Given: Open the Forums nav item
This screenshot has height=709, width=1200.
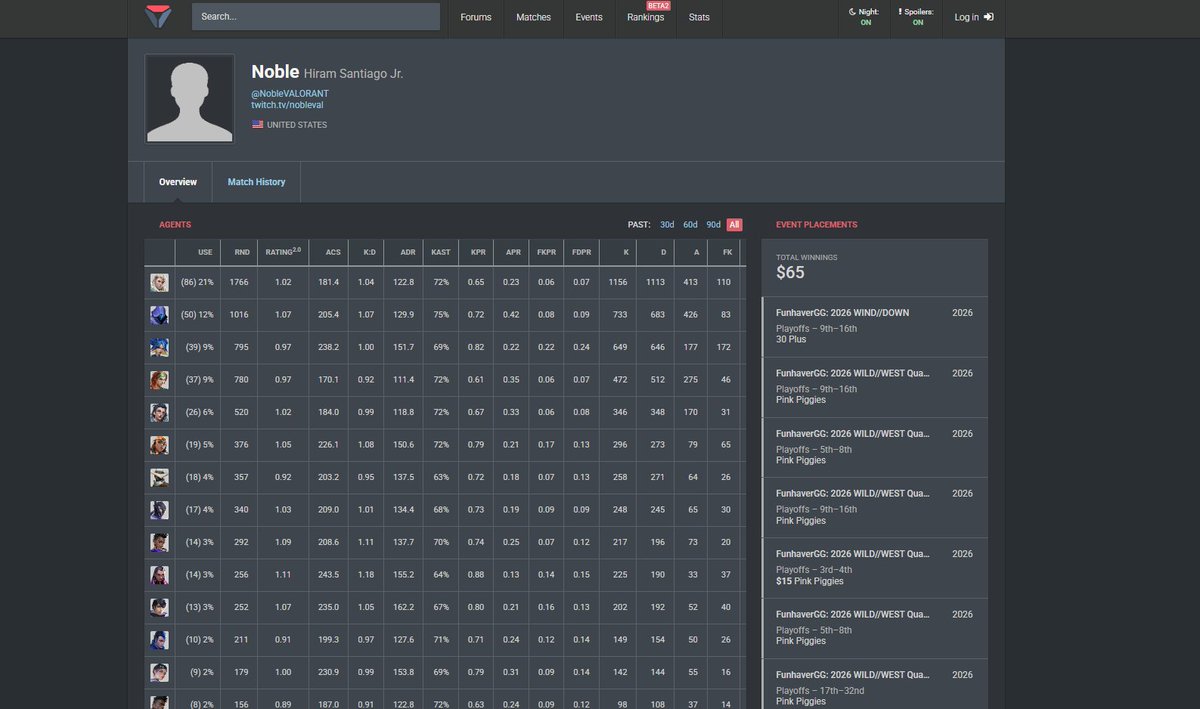Looking at the screenshot, I should (476, 17).
